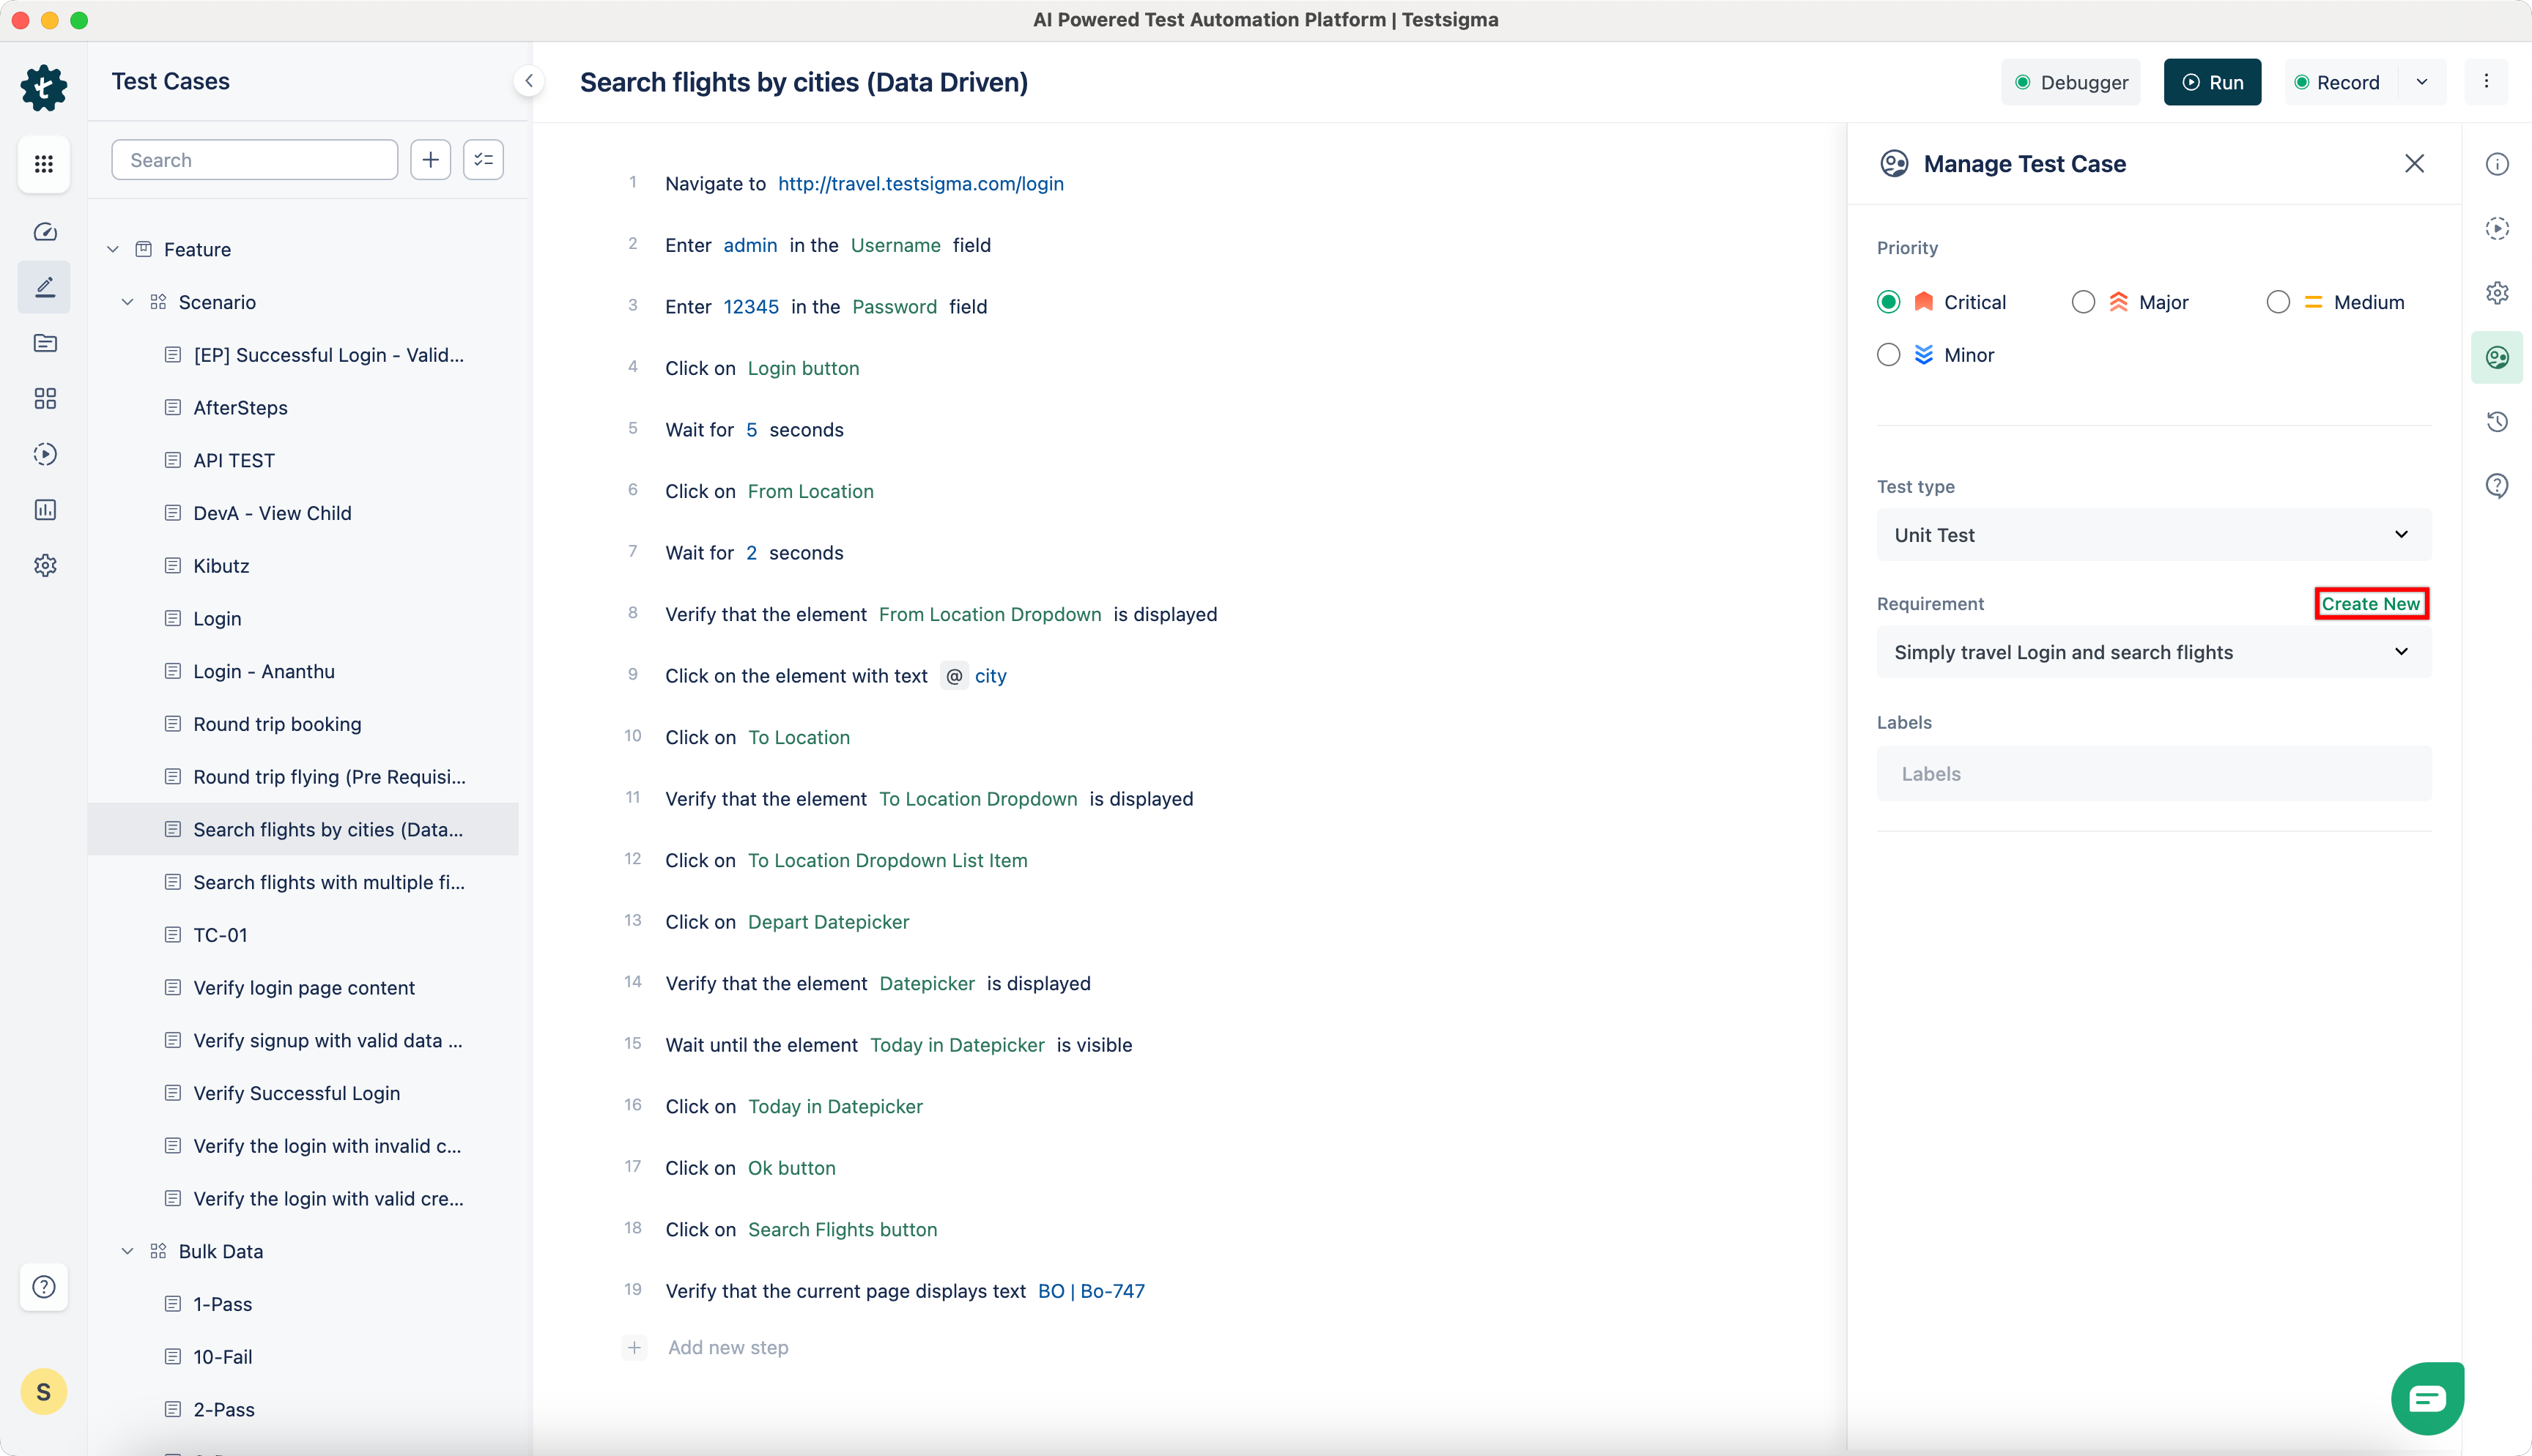Open the Dashboard speedometer icon in sidebar
Viewport: 2532px width, 1456px height.
click(x=44, y=231)
